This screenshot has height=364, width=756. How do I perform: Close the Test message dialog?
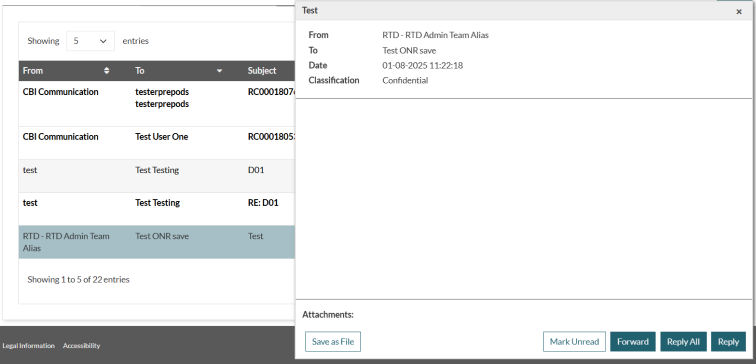click(739, 12)
